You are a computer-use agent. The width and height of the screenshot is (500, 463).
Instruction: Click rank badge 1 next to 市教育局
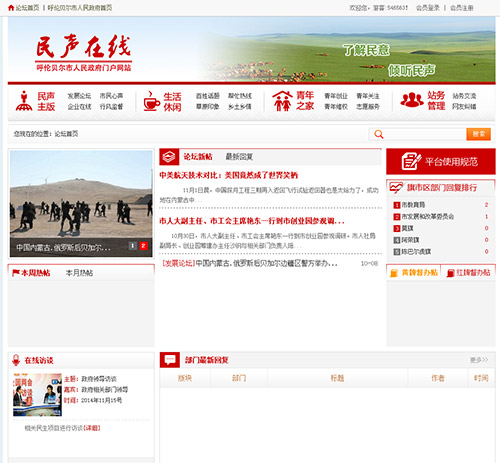click(x=397, y=205)
